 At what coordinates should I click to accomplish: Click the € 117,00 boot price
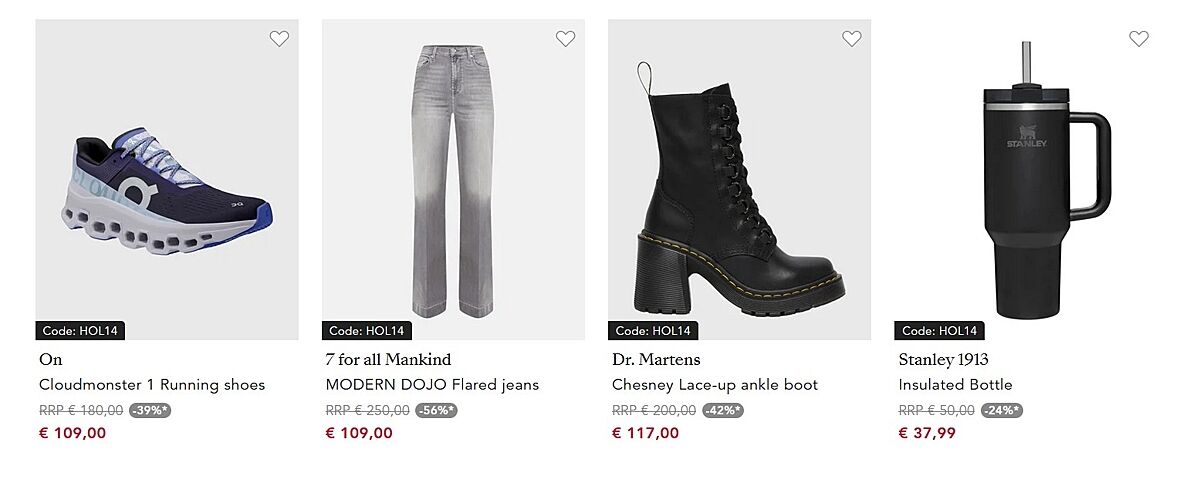pyautogui.click(x=645, y=433)
